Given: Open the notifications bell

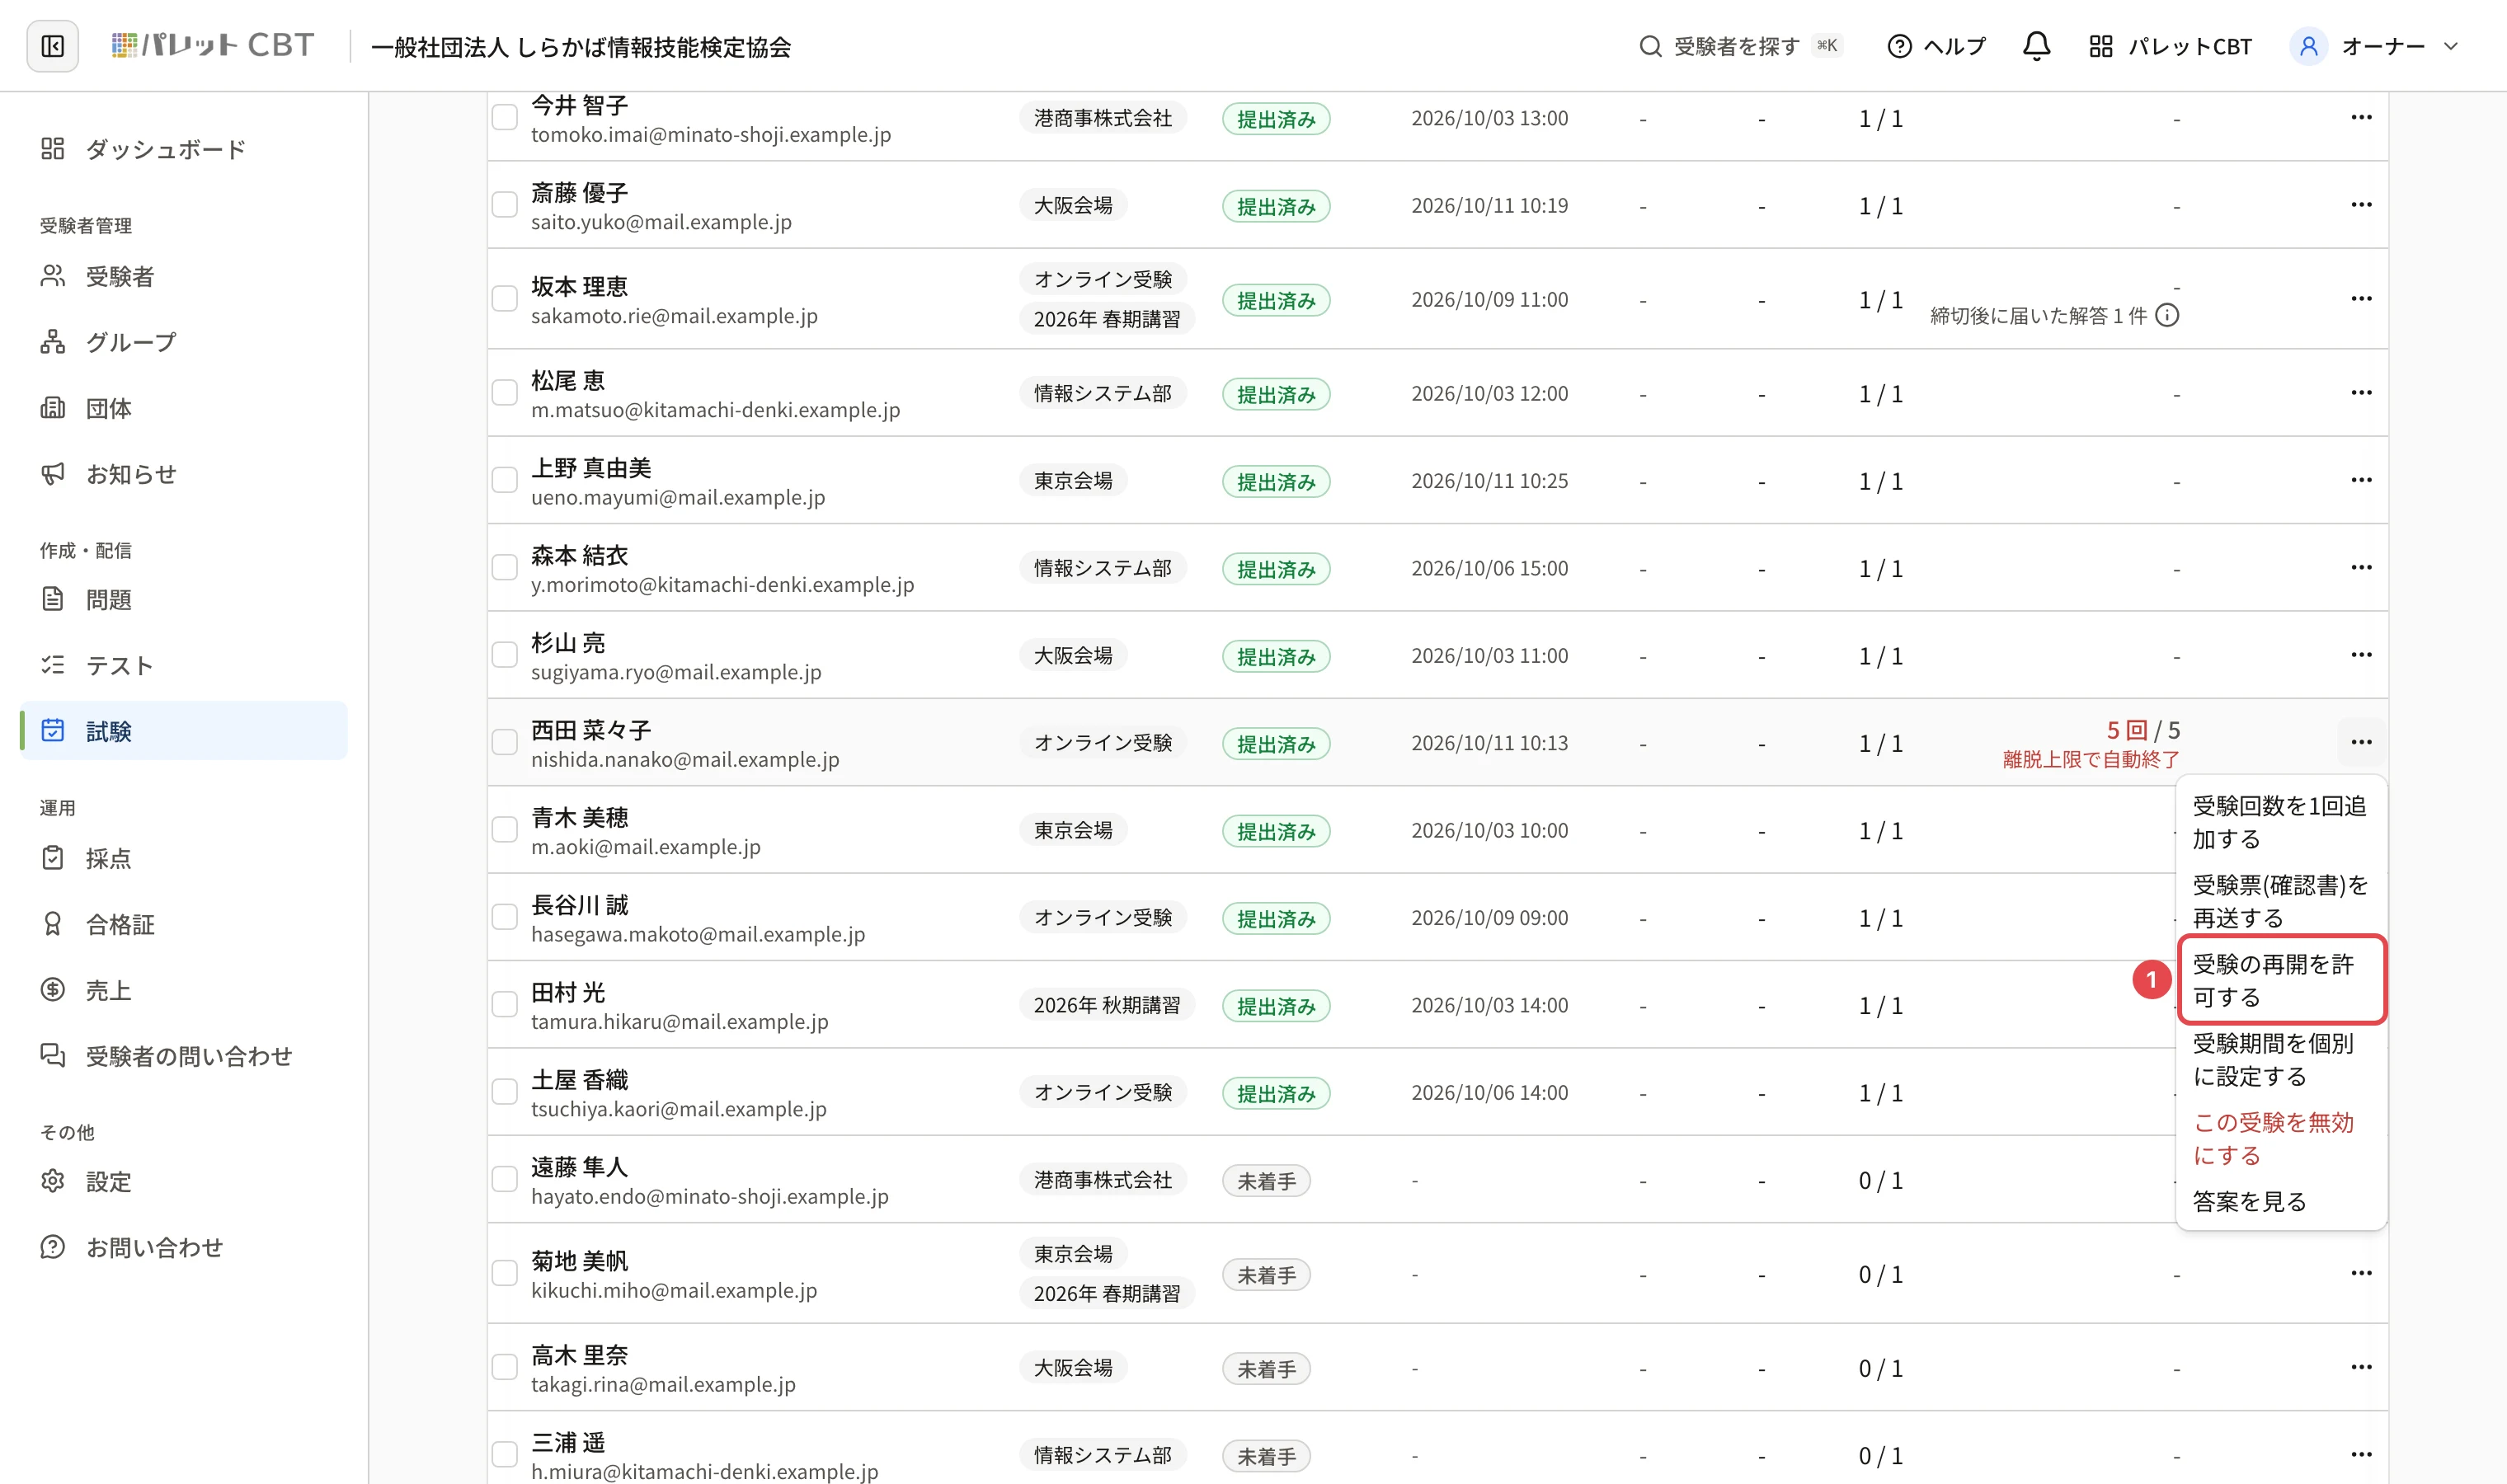Looking at the screenshot, I should click(2036, 46).
